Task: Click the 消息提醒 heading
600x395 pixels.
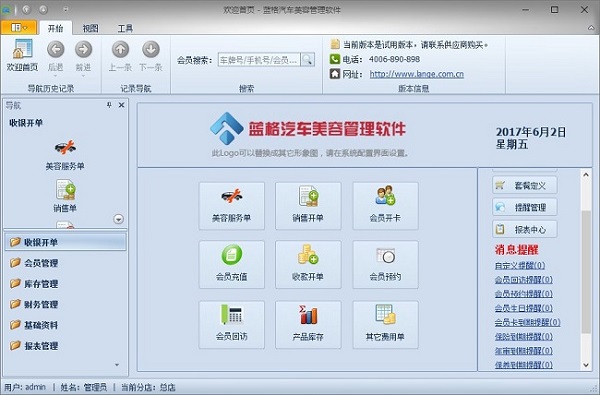Action: (517, 250)
